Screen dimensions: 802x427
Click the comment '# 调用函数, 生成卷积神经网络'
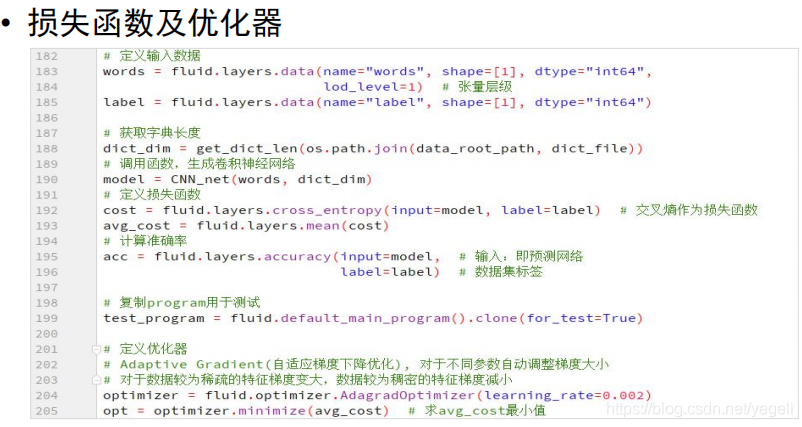(199, 164)
